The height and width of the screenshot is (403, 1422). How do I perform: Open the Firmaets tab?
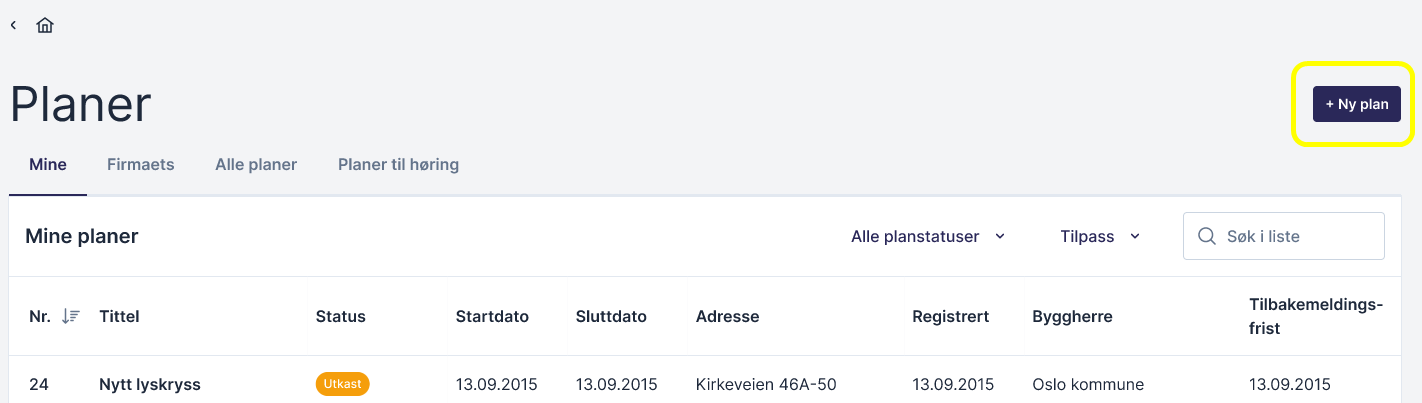(x=141, y=164)
